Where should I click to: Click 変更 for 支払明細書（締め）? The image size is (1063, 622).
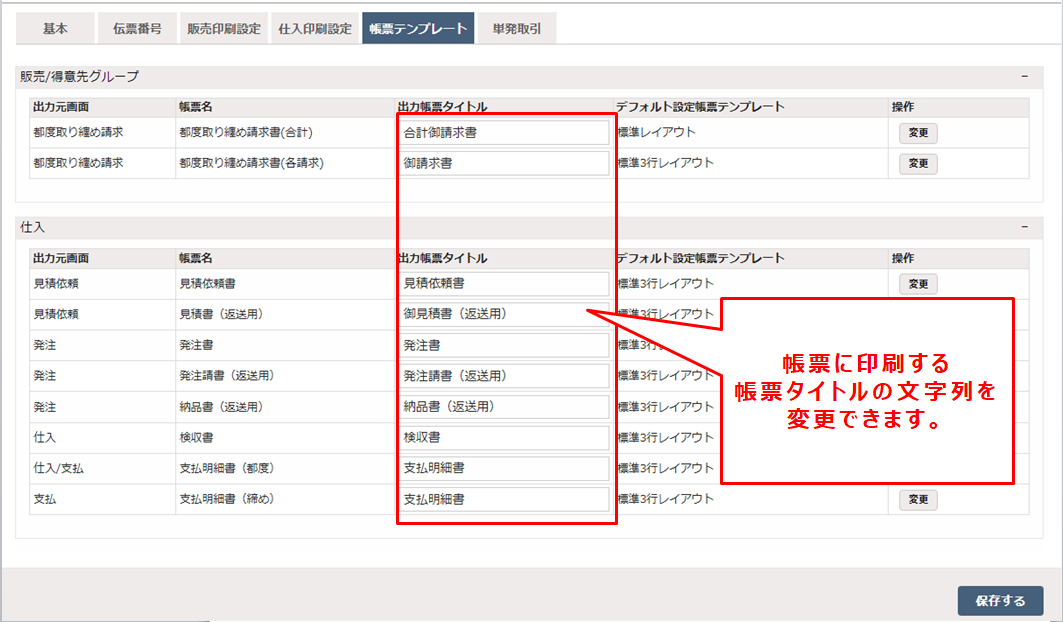[x=916, y=500]
